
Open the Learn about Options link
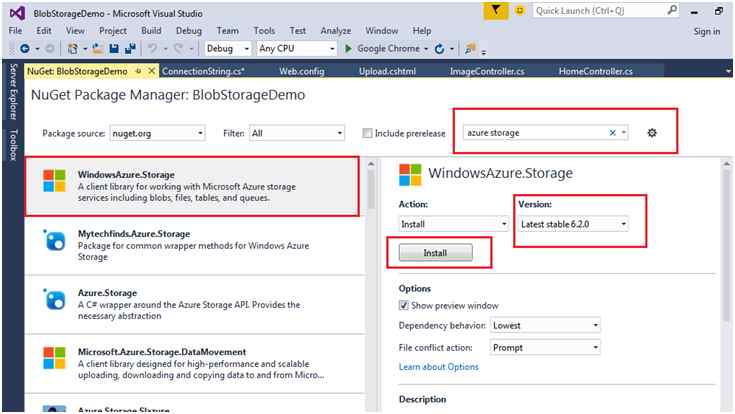[438, 367]
